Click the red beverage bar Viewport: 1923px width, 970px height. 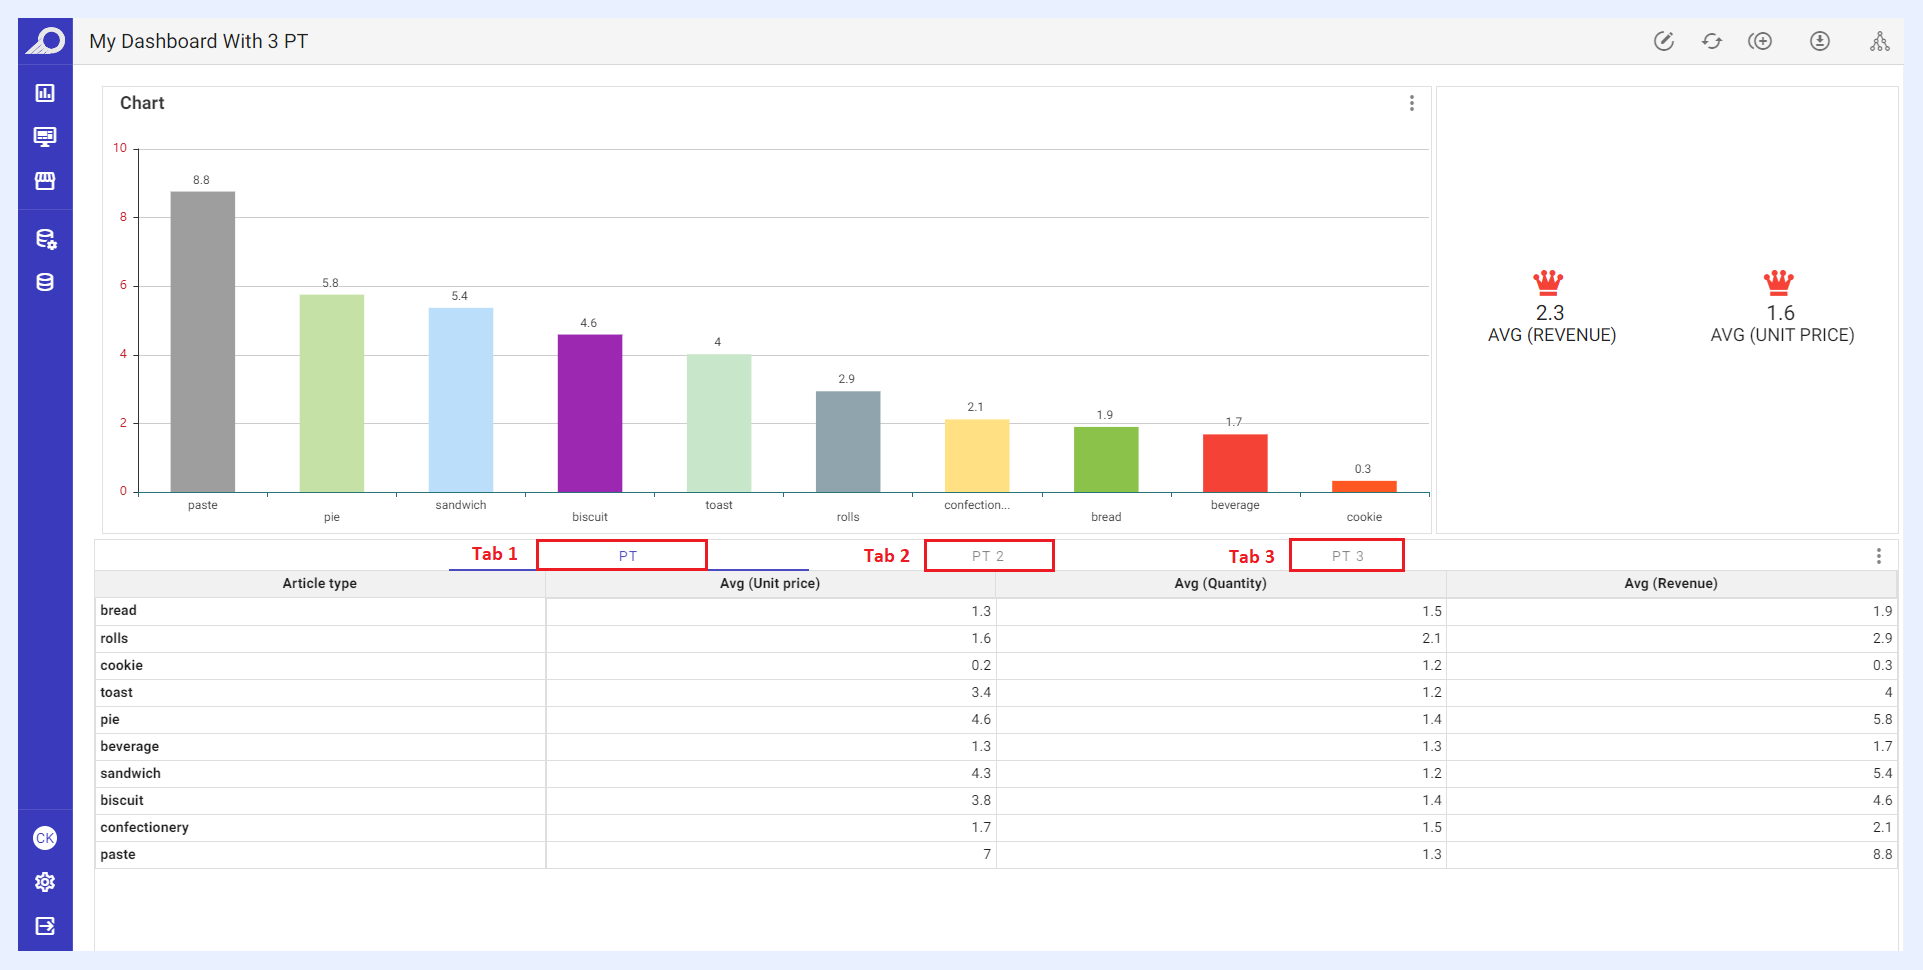(1235, 463)
